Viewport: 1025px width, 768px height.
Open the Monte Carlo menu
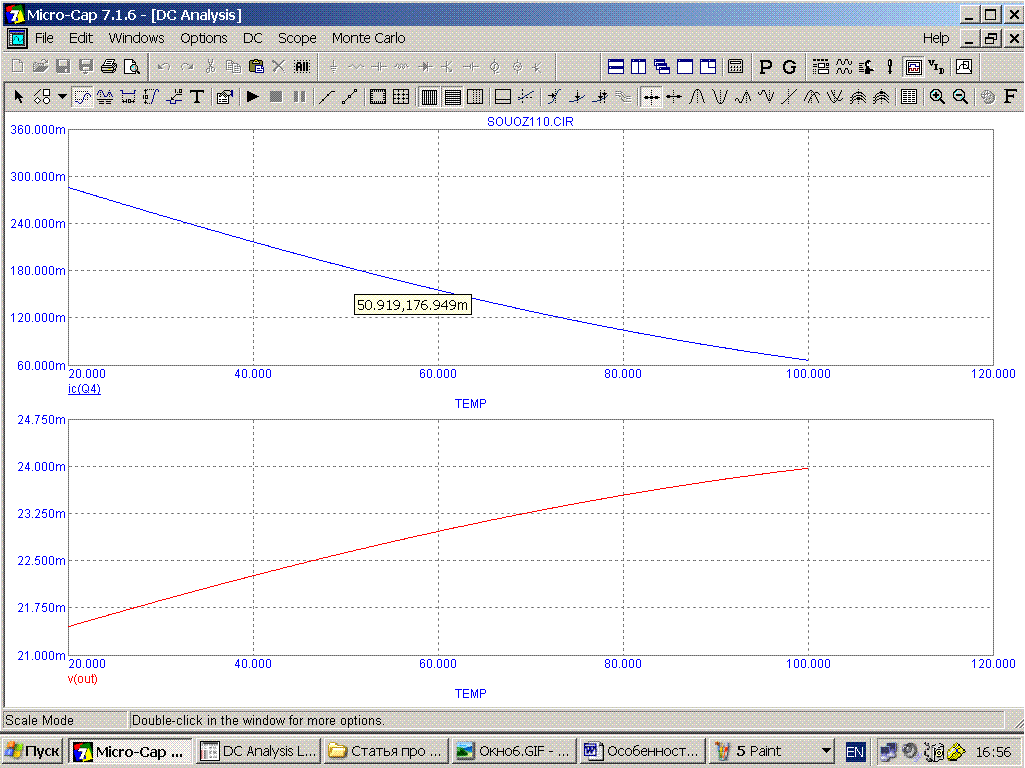click(x=368, y=38)
